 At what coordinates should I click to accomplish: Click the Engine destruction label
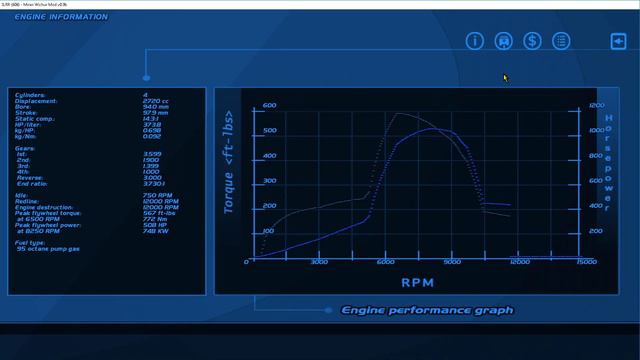coord(44,207)
